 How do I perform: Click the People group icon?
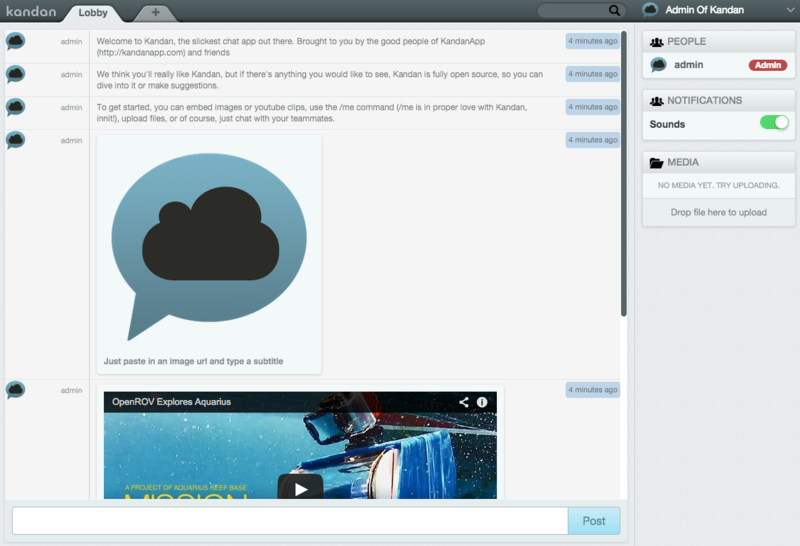tap(656, 42)
